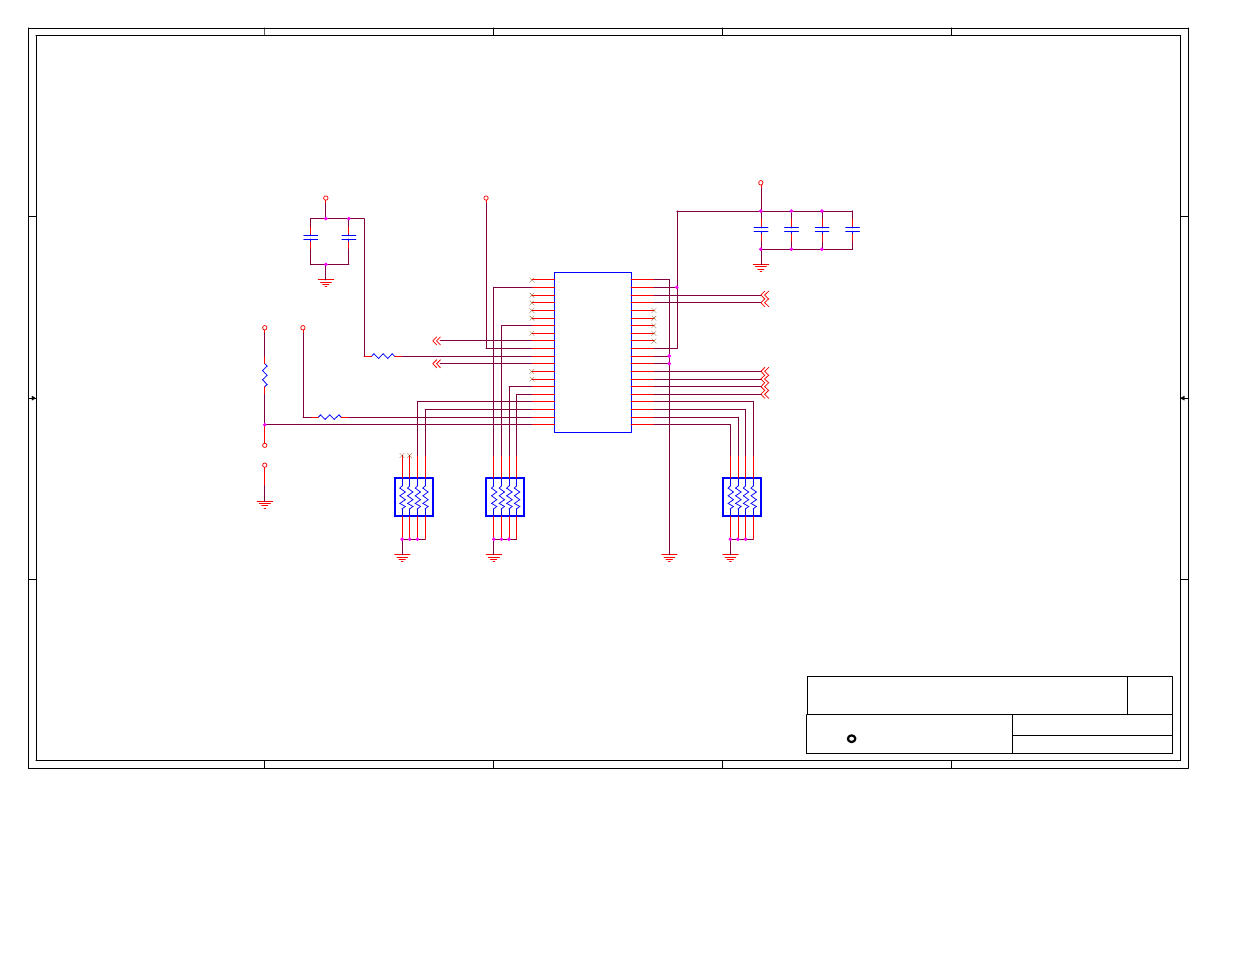Image resolution: width=1235 pixels, height=954 pixels.
Task: Click left capacitor of the top-left capacitor pair
Action: point(310,238)
